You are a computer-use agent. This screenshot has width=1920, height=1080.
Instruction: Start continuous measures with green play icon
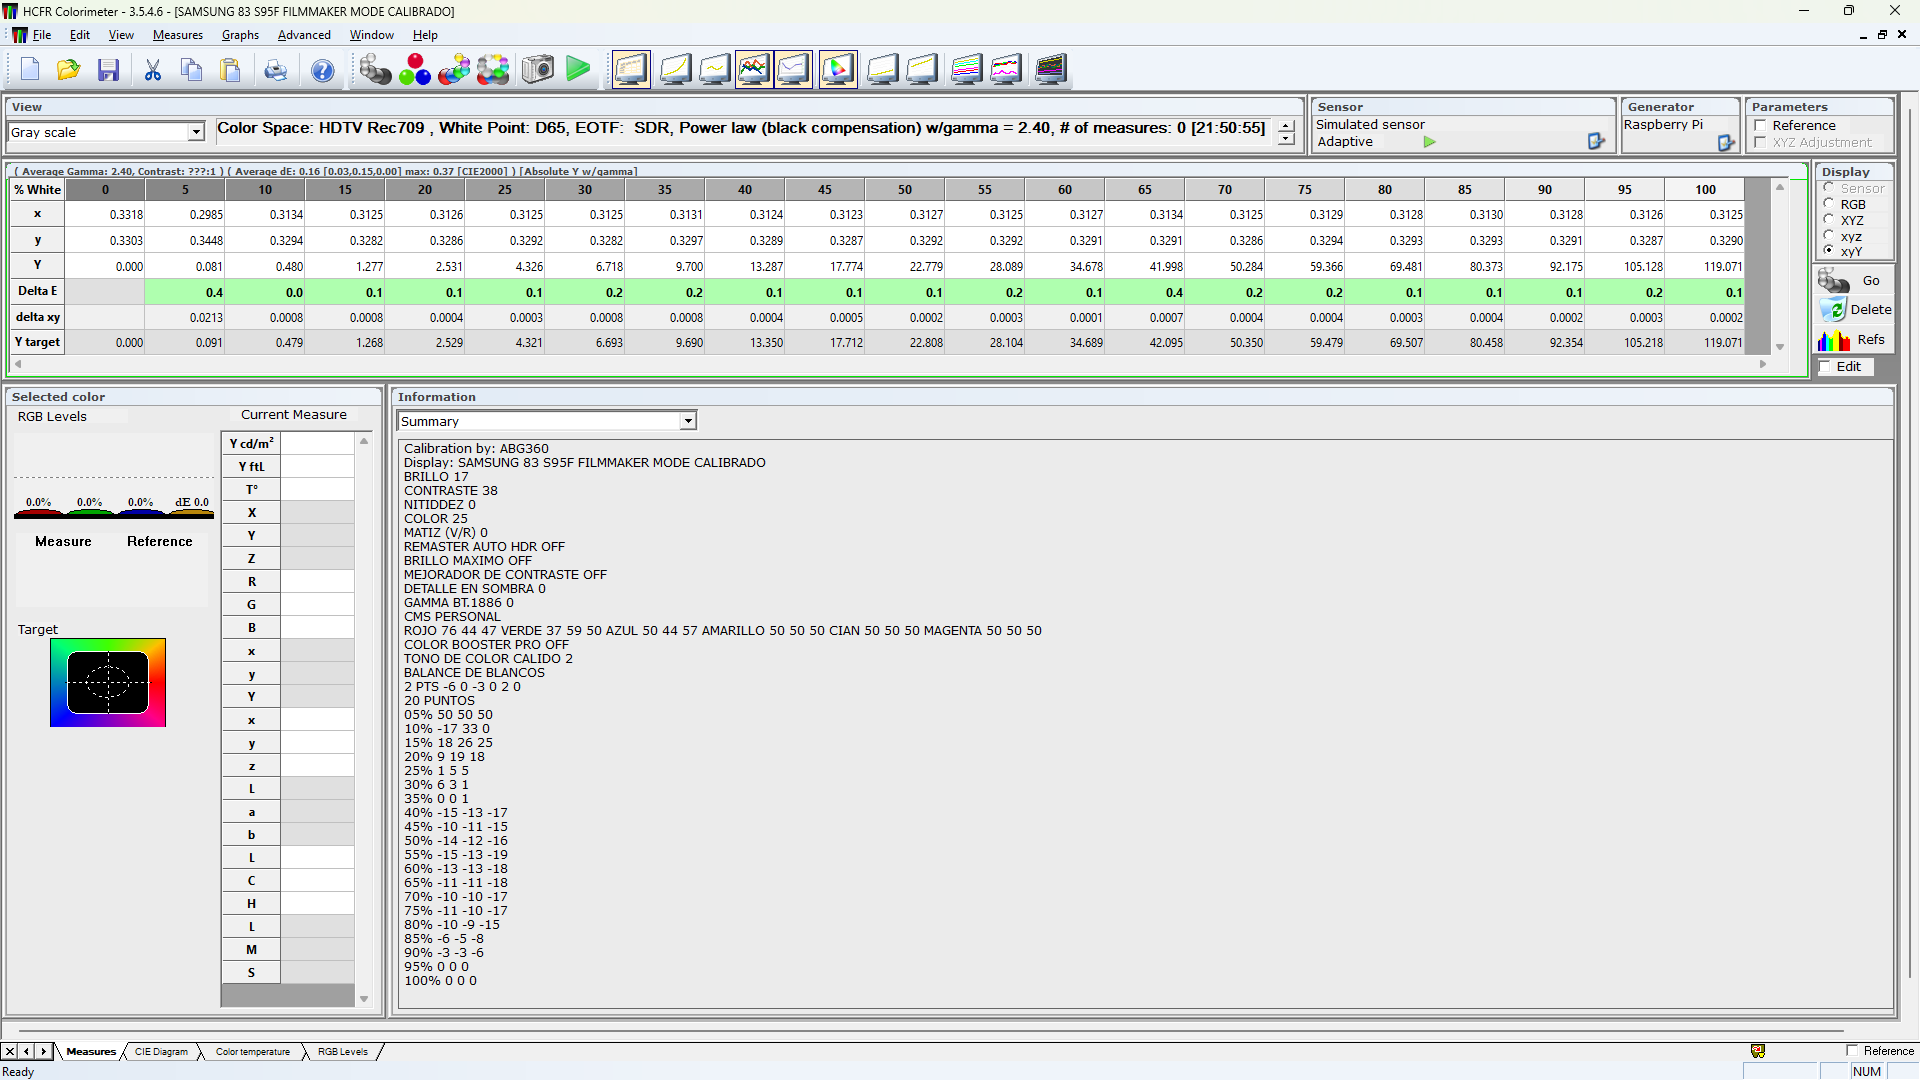pos(578,69)
